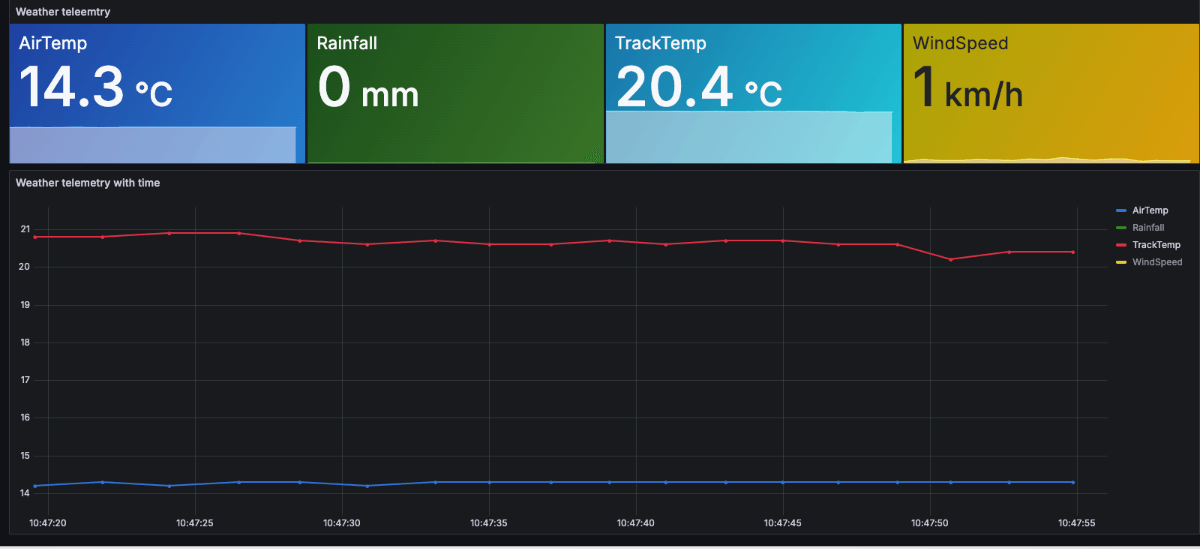Screen dimensions: 1200x549
Task: Click the 17 y-axis label
Action: (x=25, y=380)
